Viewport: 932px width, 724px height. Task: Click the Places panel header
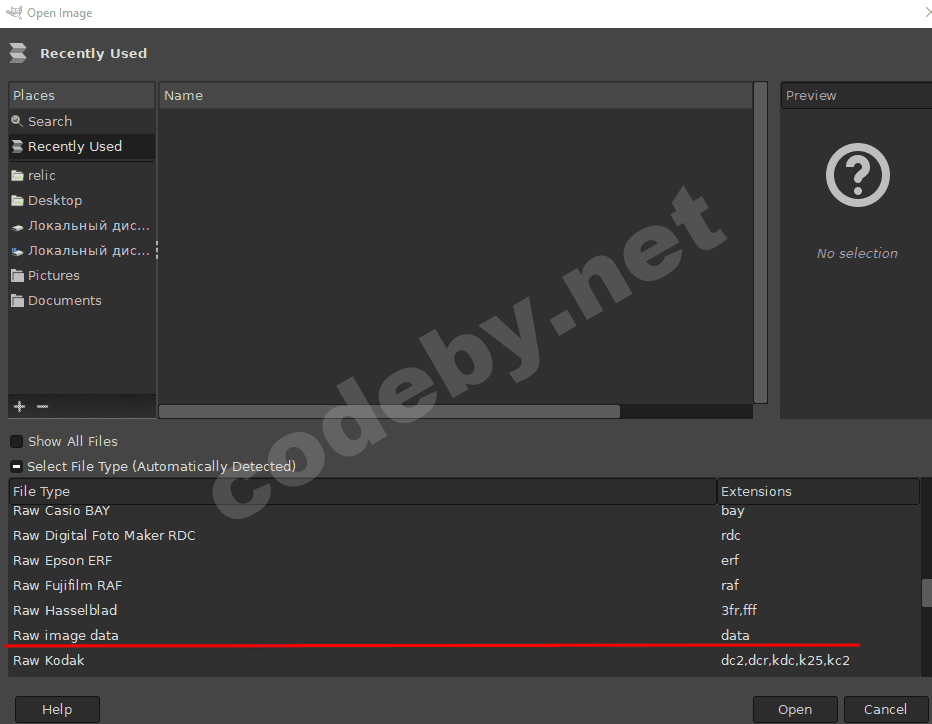82,95
